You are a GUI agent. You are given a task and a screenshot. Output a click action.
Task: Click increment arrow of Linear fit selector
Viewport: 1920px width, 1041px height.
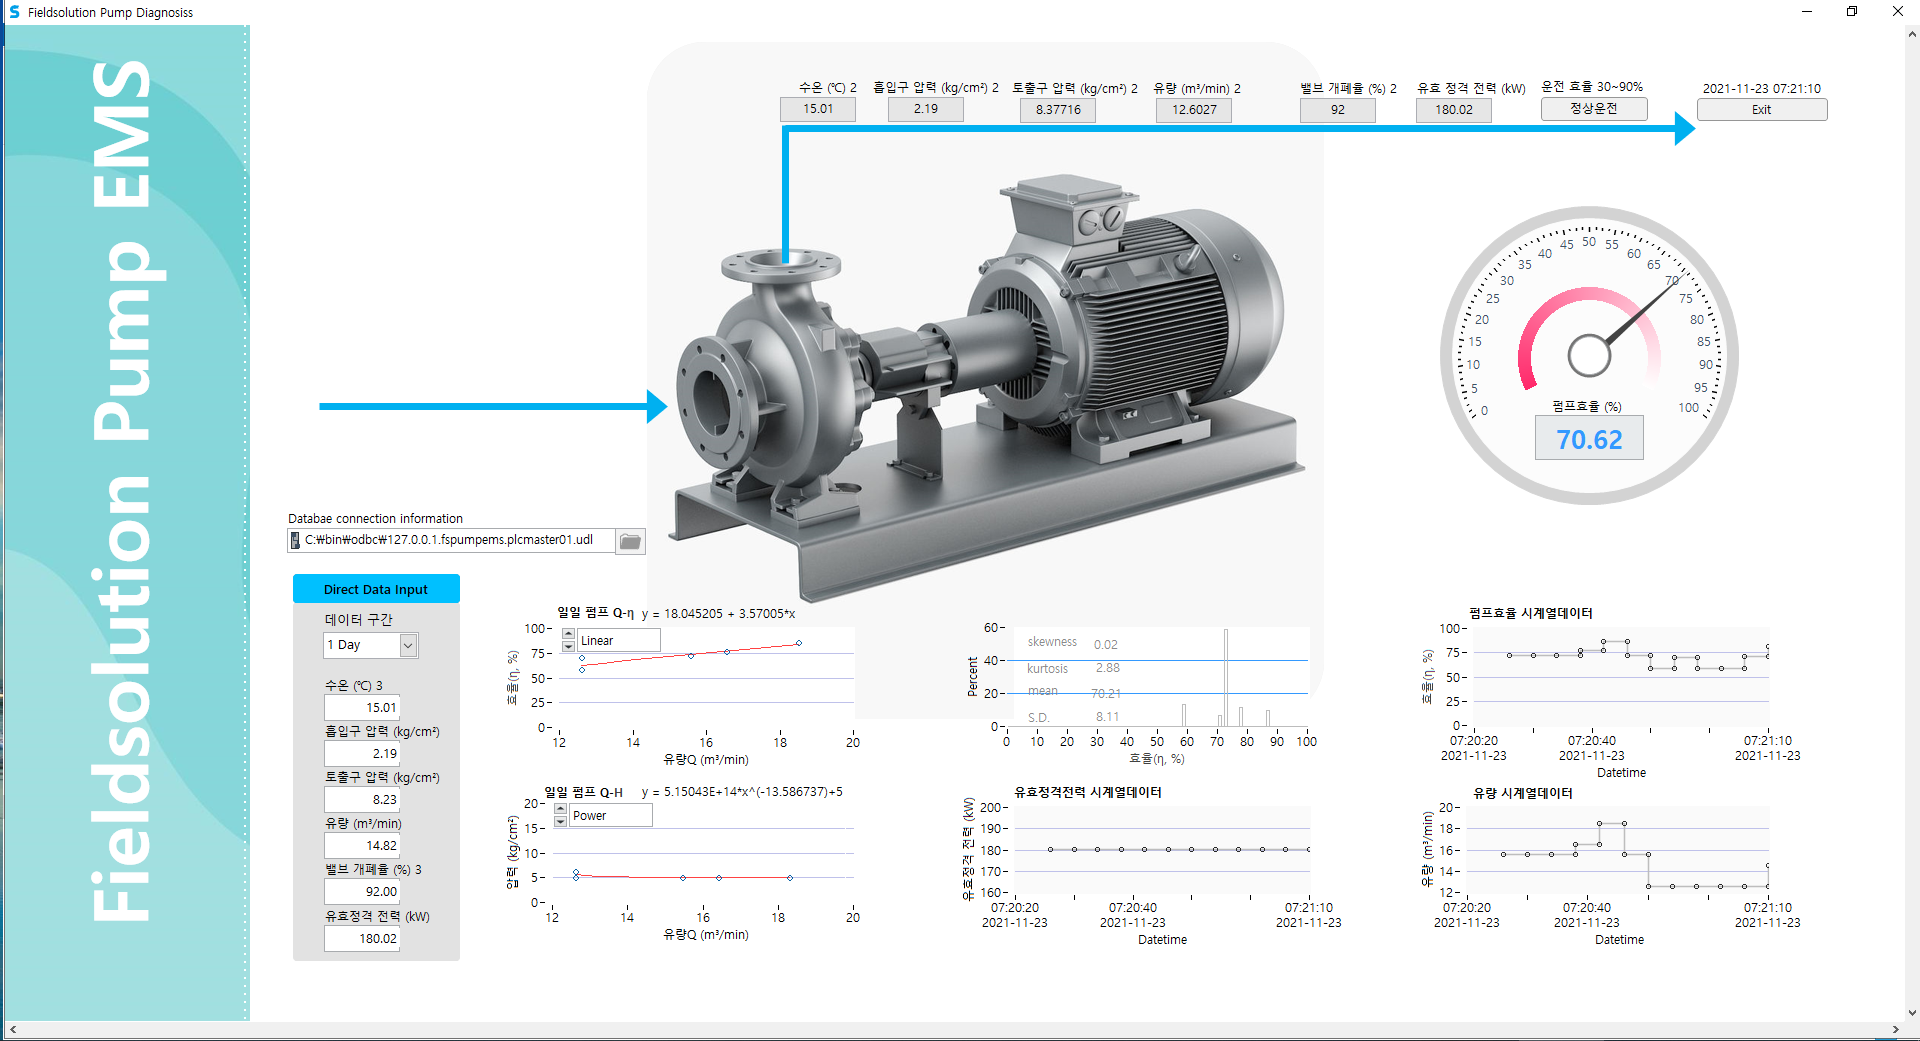569,634
